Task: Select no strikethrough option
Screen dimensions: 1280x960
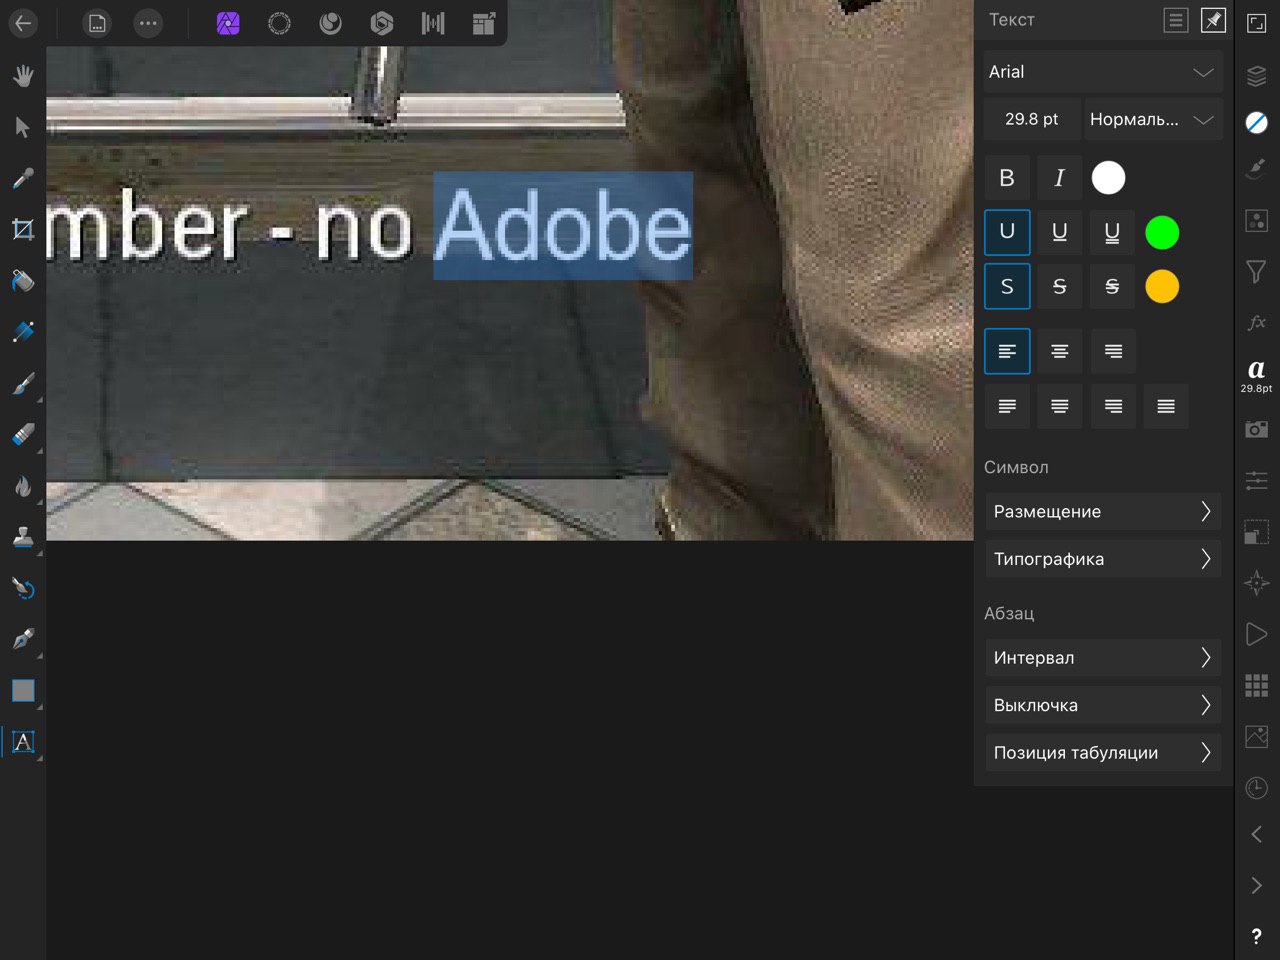Action: coord(1007,287)
